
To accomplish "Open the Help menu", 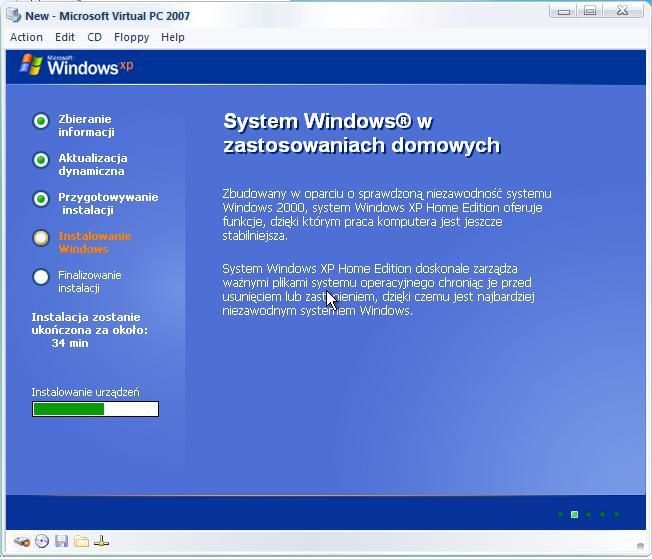I will (173, 37).
